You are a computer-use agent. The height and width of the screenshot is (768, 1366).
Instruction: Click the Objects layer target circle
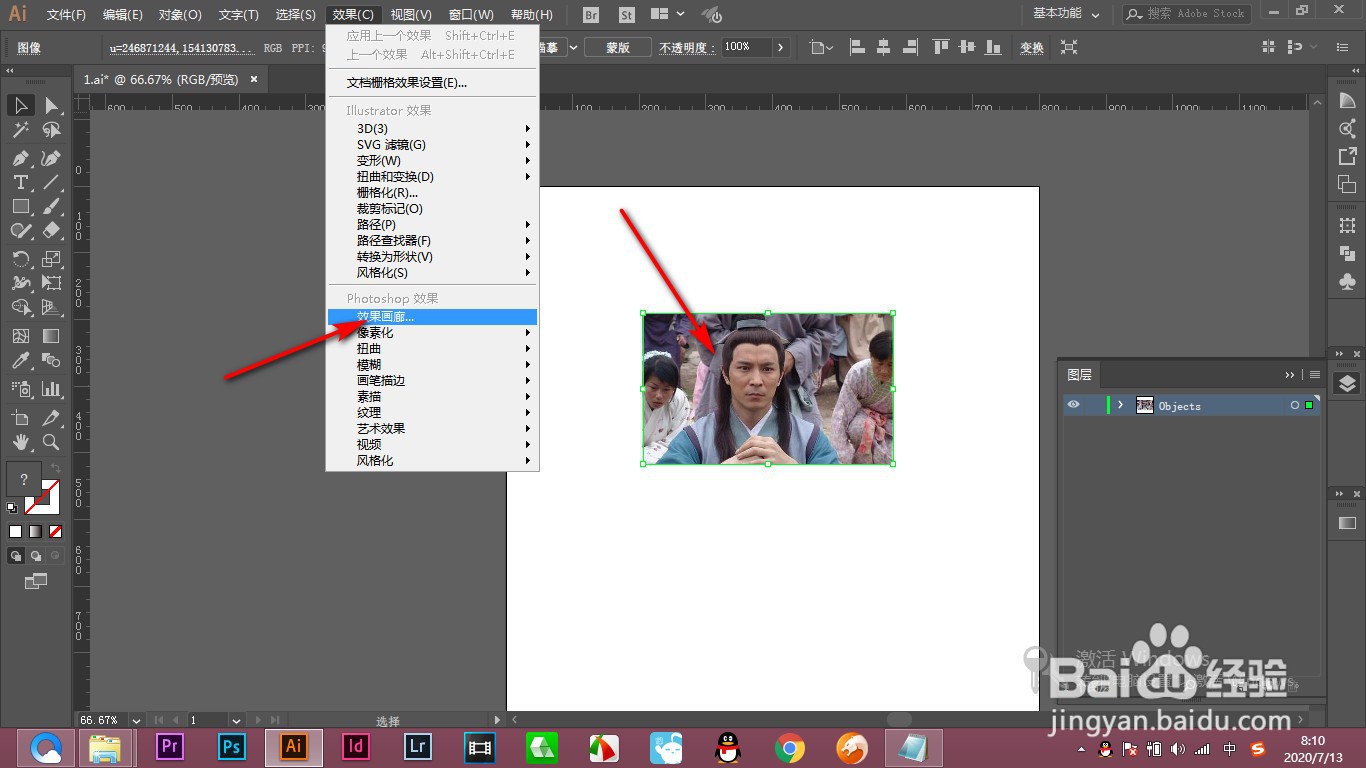tap(1294, 405)
